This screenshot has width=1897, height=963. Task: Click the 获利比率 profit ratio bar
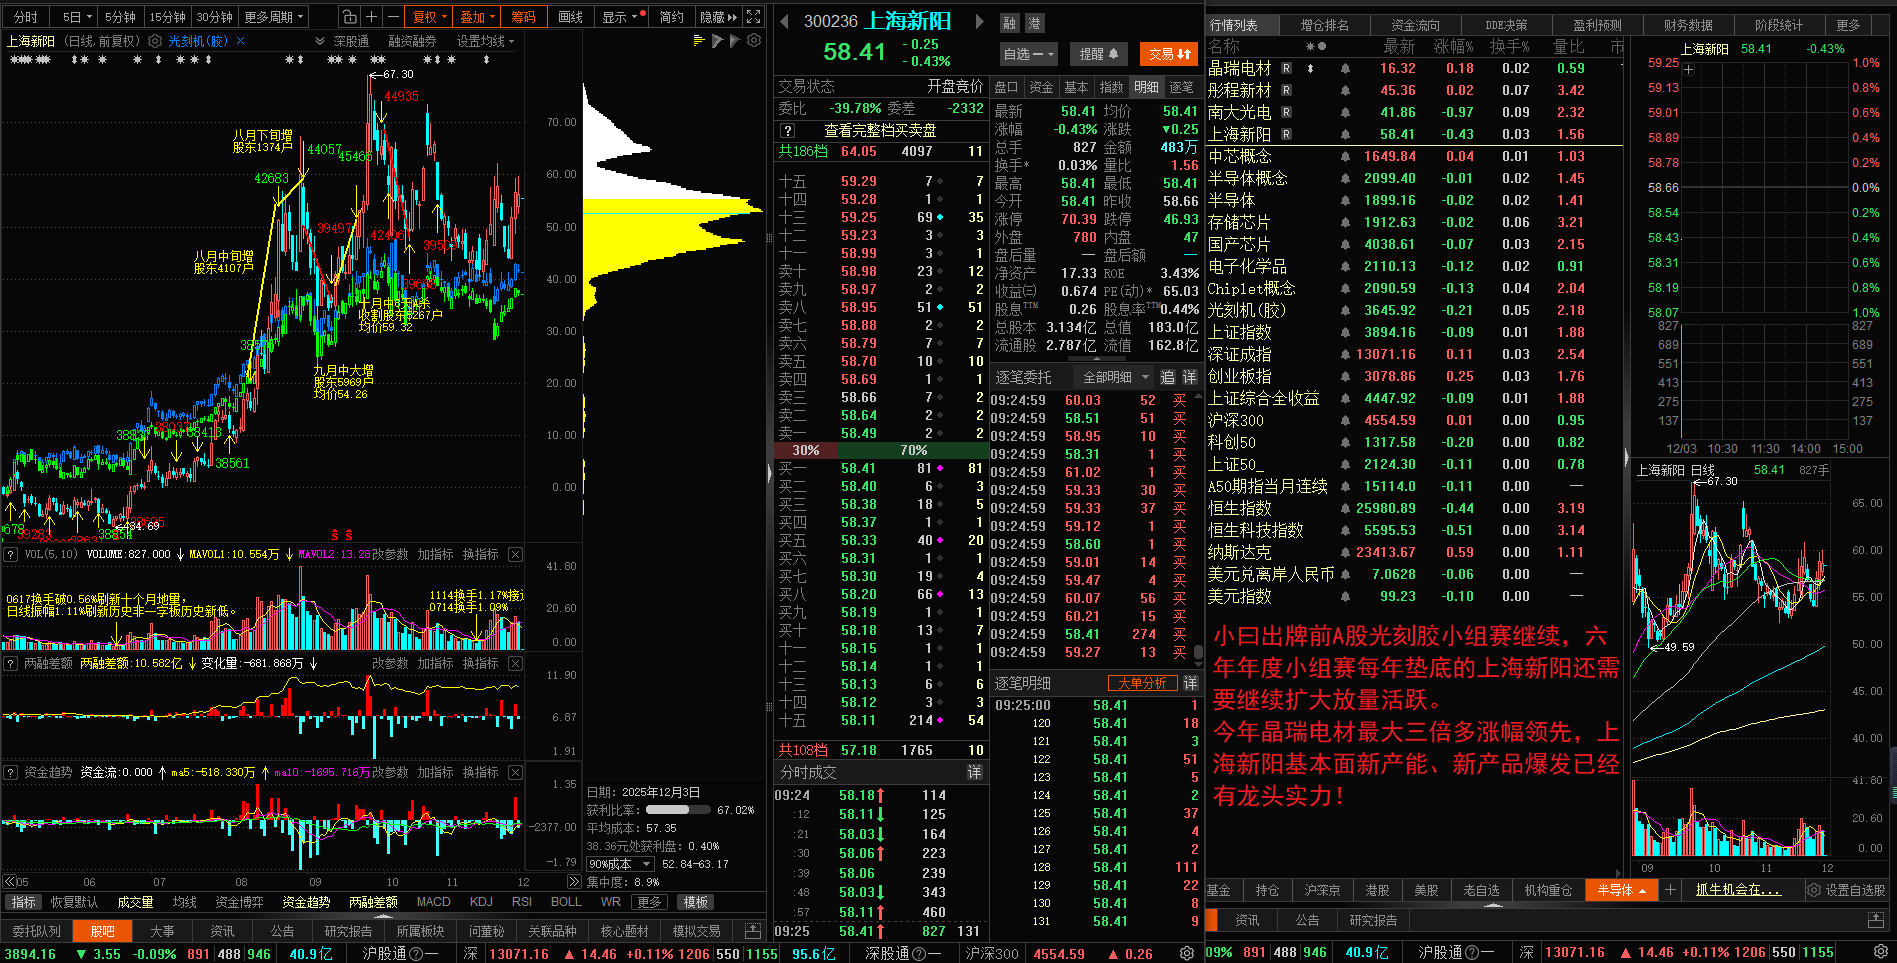coord(679,810)
